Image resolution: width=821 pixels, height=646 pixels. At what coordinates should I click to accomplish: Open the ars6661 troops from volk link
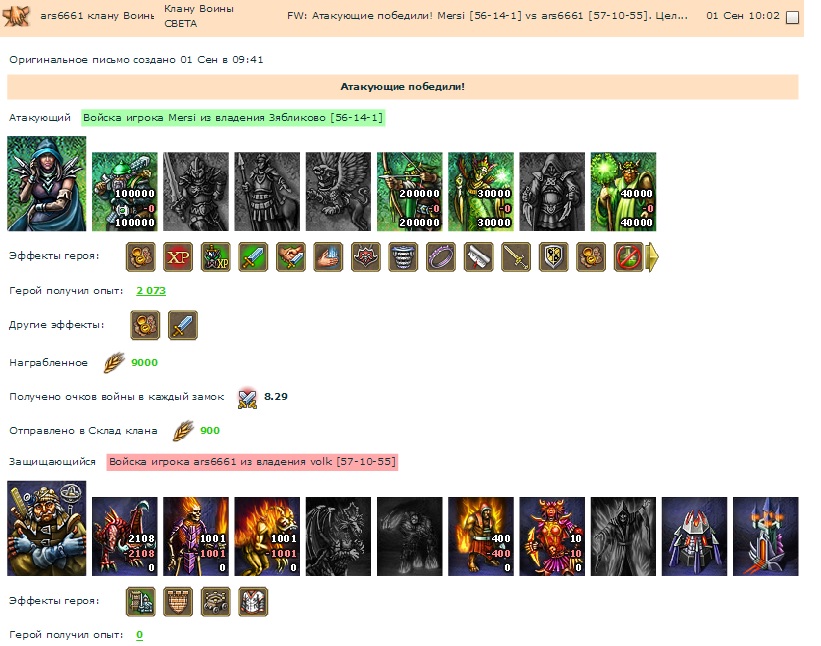252,462
